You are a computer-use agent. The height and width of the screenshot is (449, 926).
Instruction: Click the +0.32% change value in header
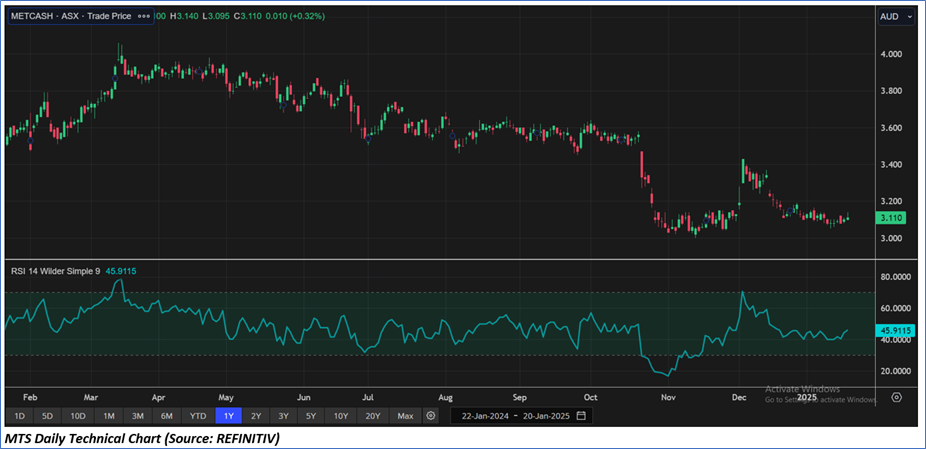click(x=307, y=17)
